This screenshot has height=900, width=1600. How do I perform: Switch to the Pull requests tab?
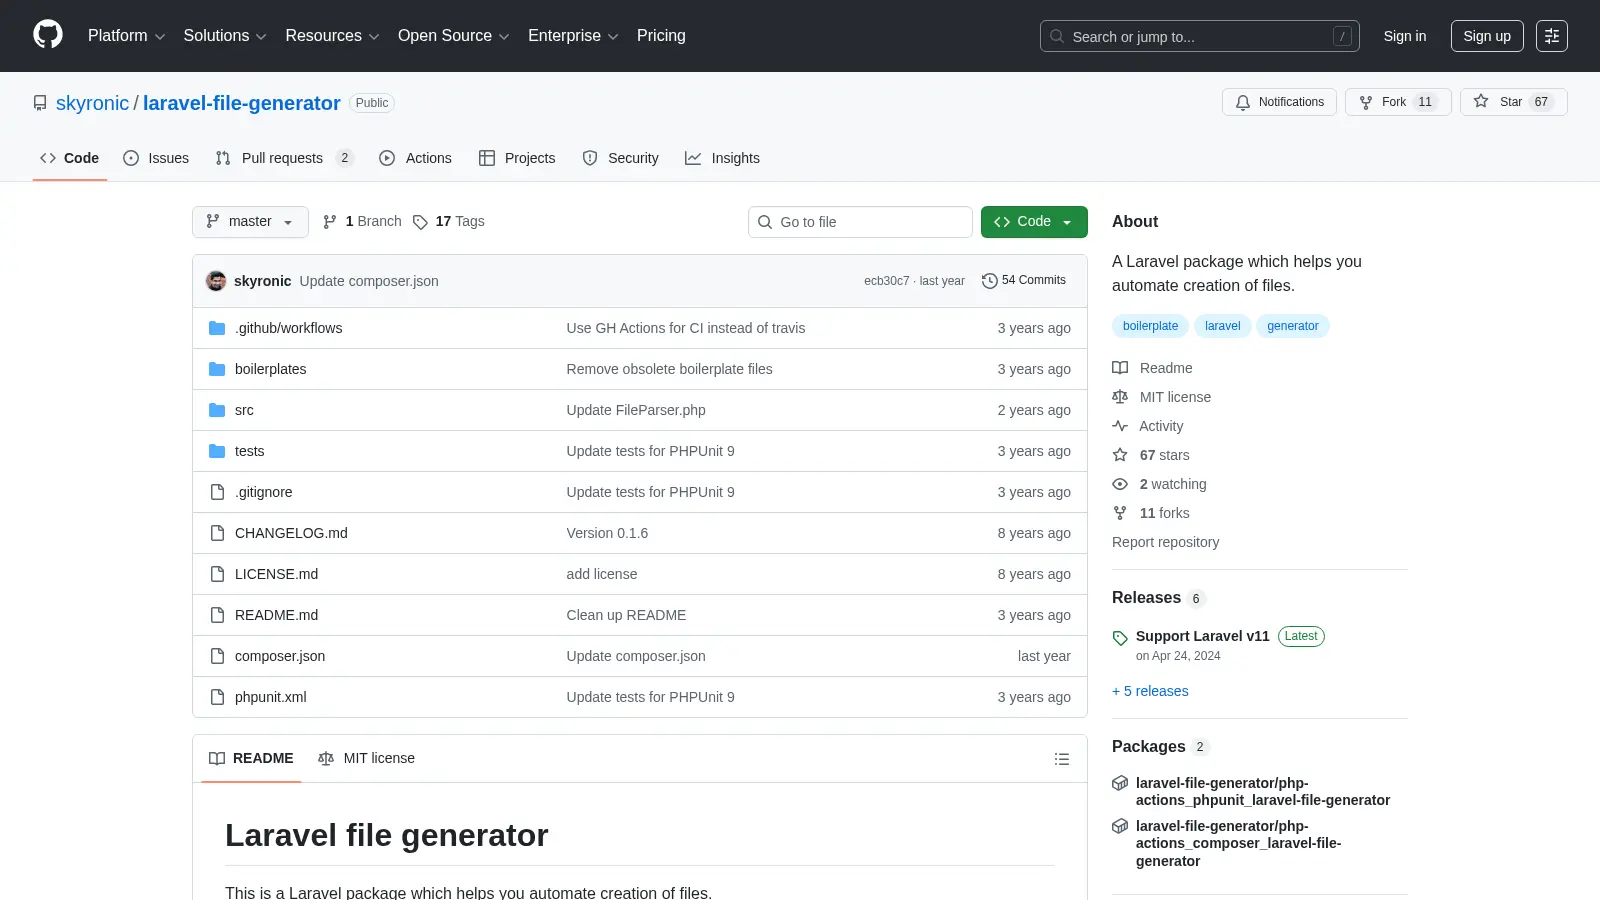[x=284, y=158]
